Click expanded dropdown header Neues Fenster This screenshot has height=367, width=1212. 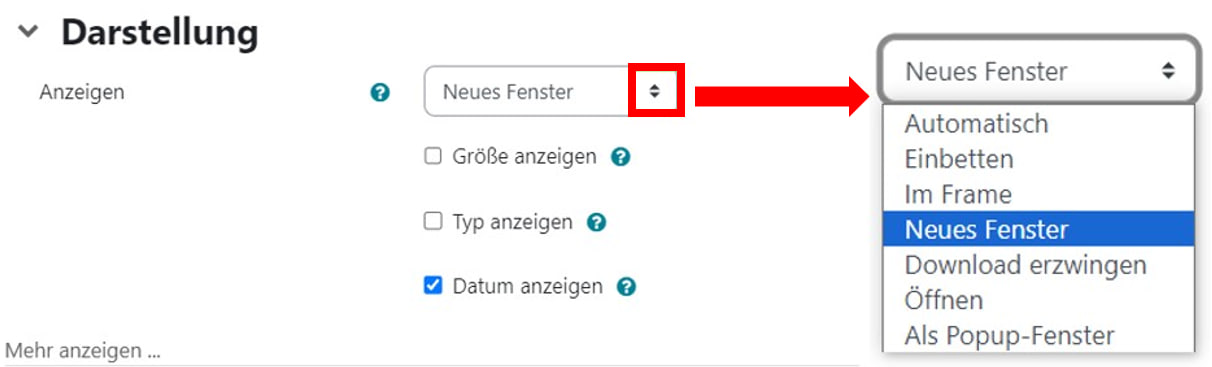pos(1039,71)
